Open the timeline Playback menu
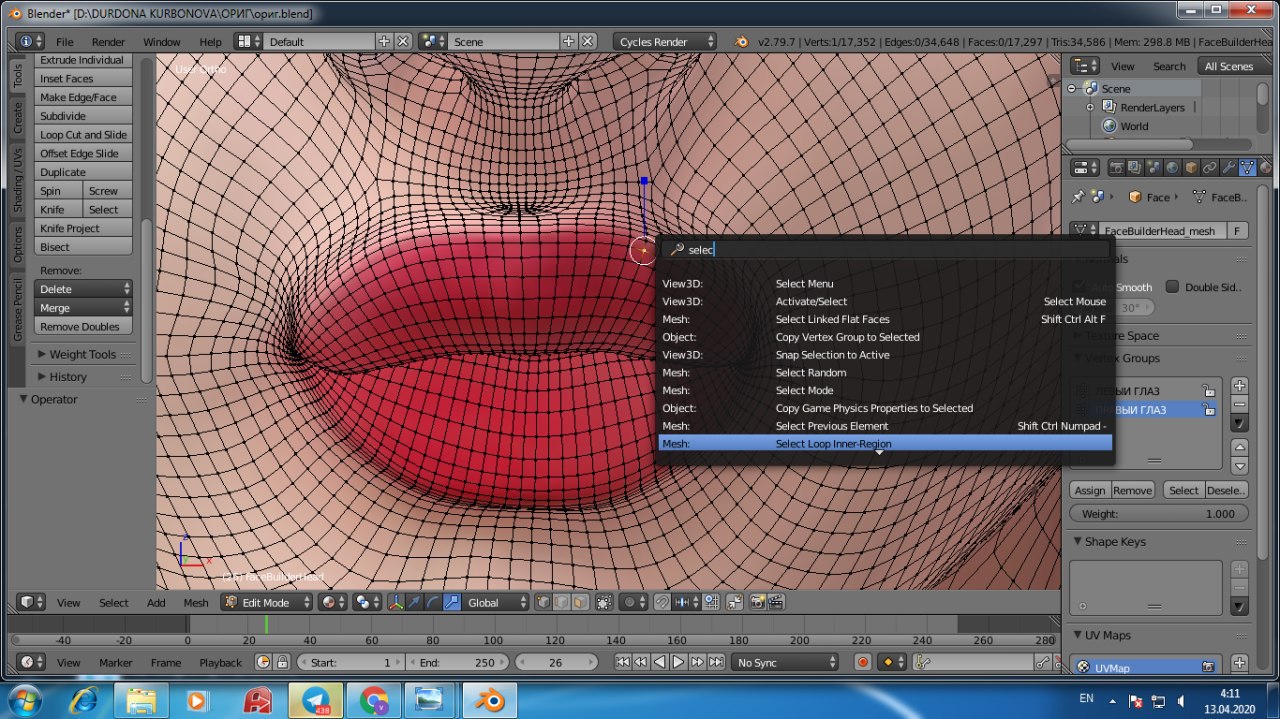The image size is (1280, 719). click(220, 662)
